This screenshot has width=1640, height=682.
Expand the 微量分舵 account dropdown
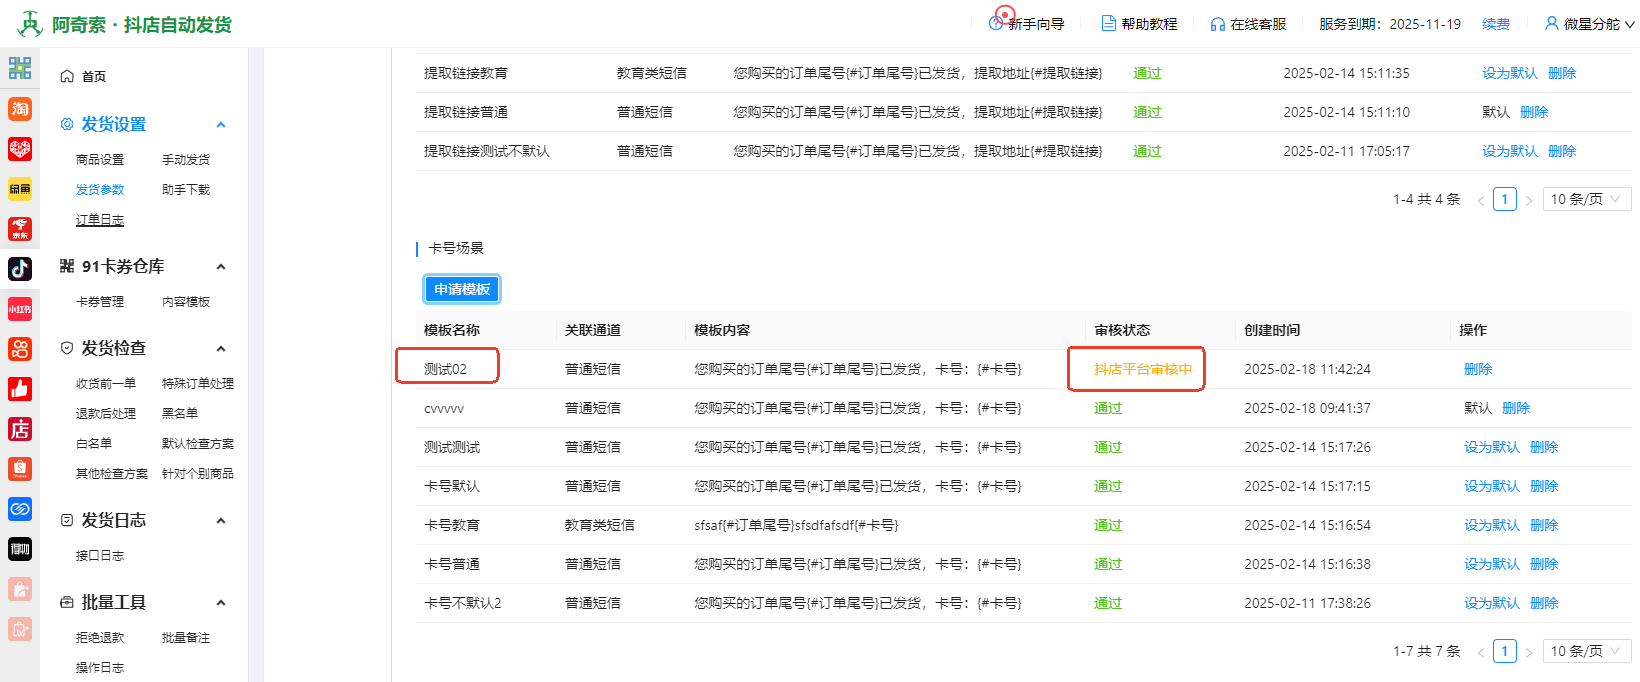1589,24
